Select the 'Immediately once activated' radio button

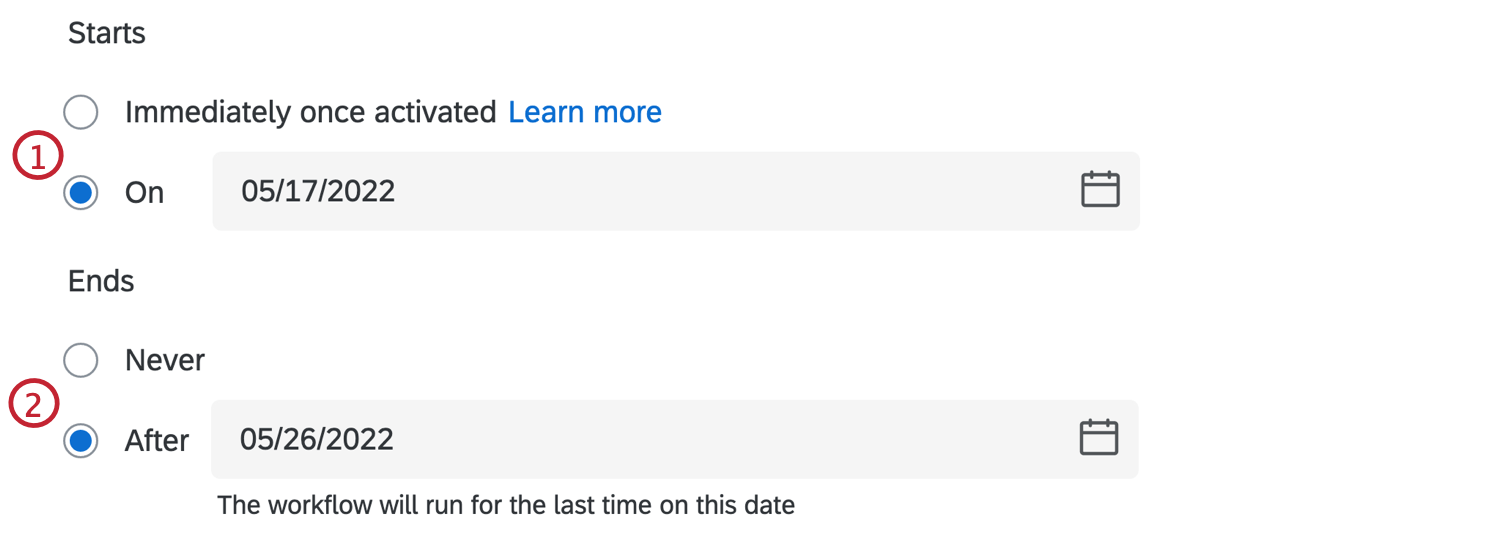click(80, 112)
